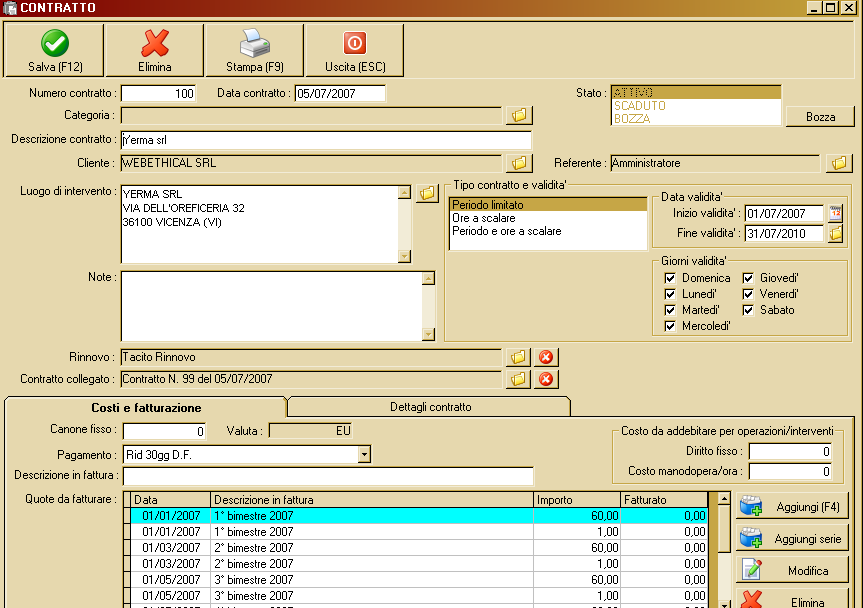863x608 pixels.
Task: Exit via the Uscita (ESC) button
Action: click(355, 50)
